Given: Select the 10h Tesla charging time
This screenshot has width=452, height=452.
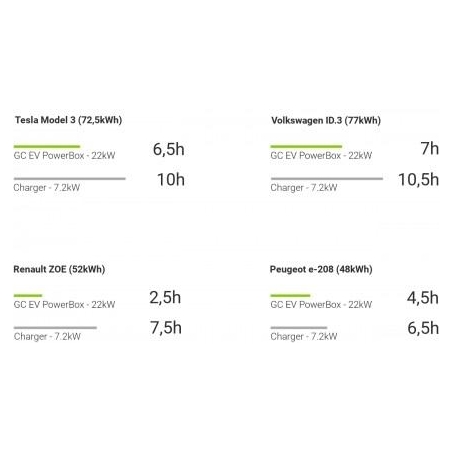Looking at the screenshot, I should point(171,180).
